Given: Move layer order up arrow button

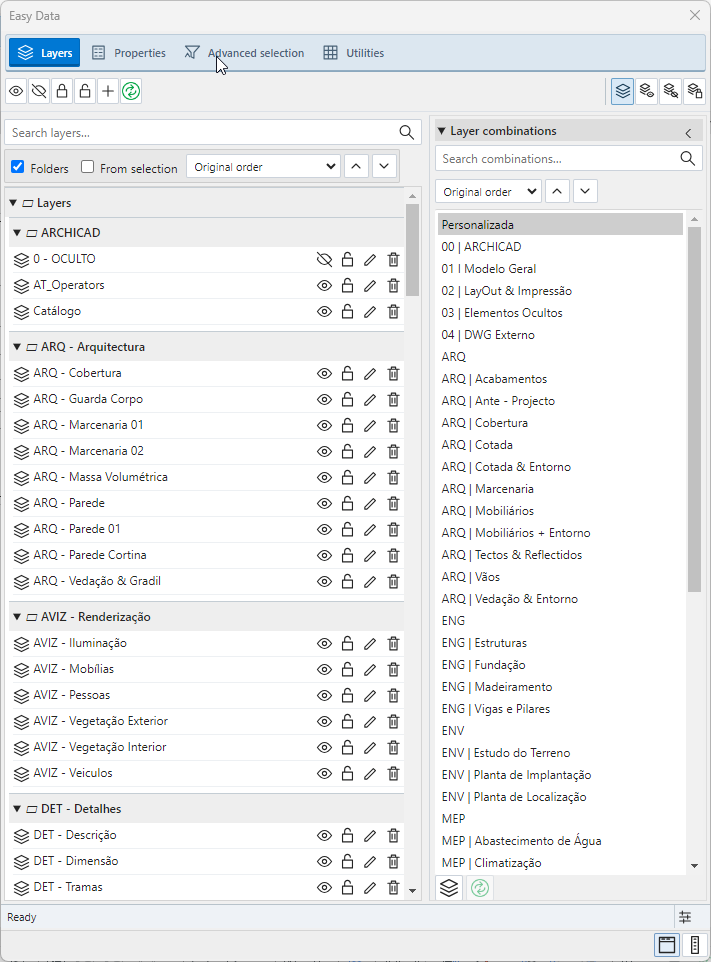Looking at the screenshot, I should pyautogui.click(x=356, y=166).
